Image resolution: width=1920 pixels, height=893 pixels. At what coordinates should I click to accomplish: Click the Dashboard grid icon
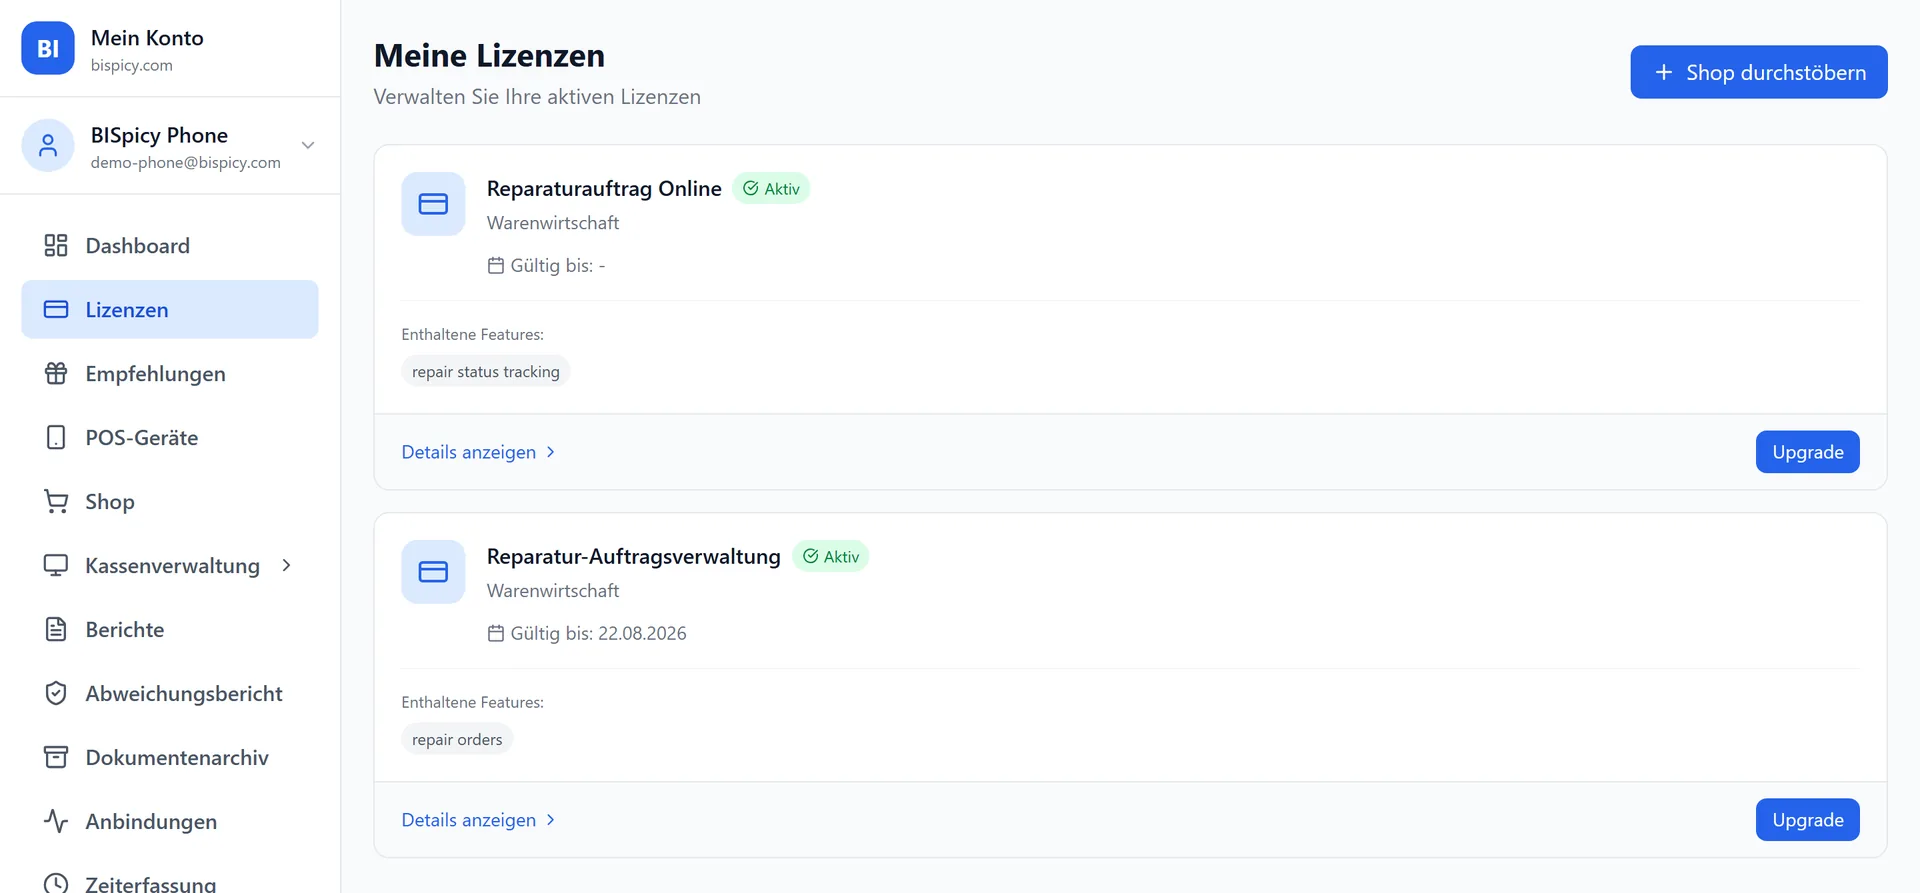tap(56, 246)
